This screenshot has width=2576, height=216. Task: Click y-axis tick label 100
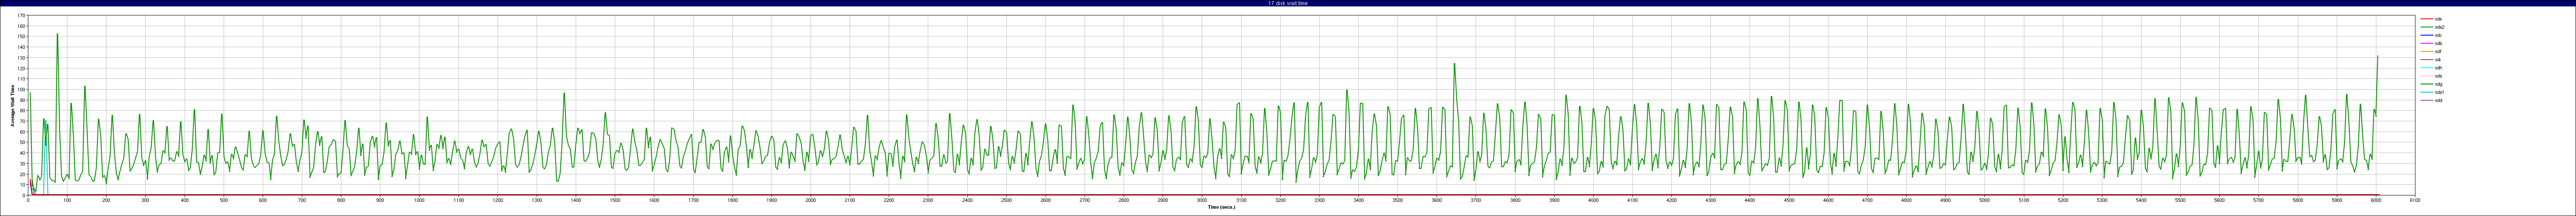pyautogui.click(x=22, y=90)
